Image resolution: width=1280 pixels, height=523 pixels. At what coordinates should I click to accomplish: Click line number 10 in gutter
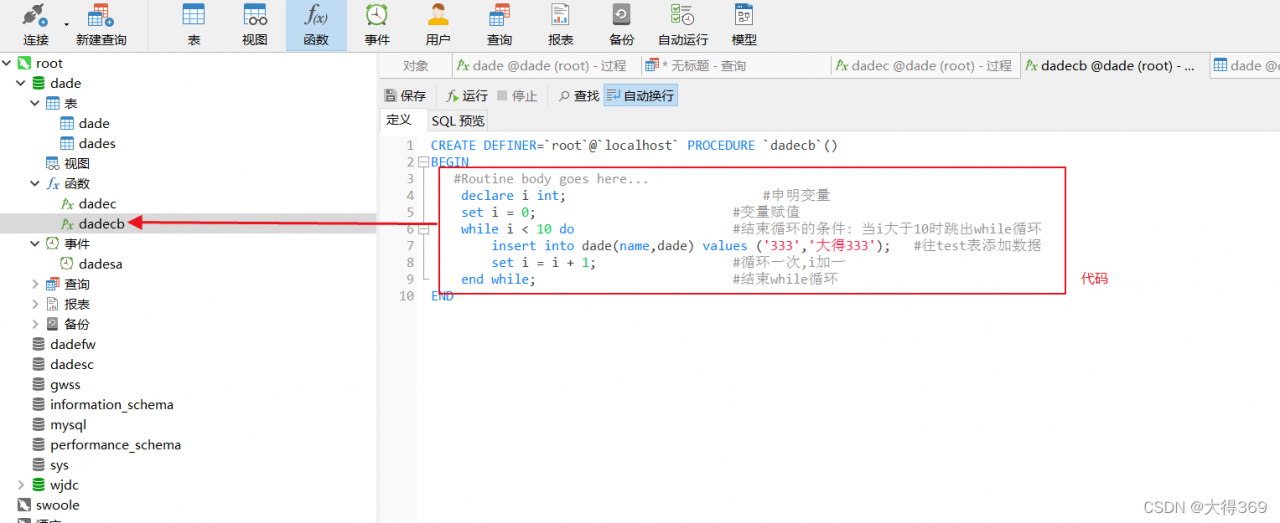[406, 296]
